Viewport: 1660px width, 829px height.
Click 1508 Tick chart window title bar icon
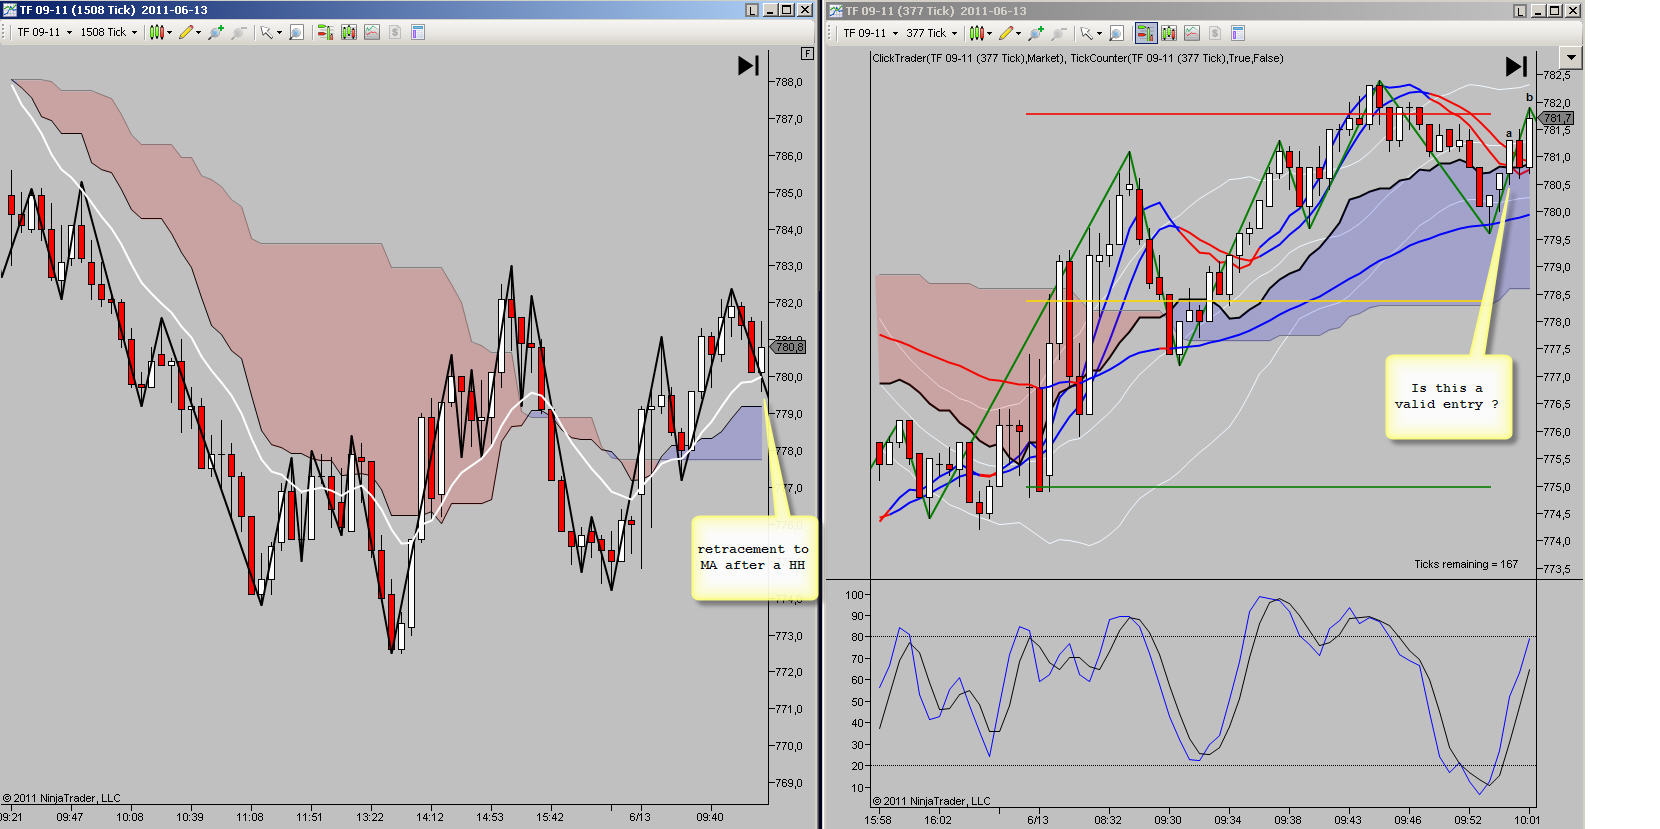(x=9, y=10)
